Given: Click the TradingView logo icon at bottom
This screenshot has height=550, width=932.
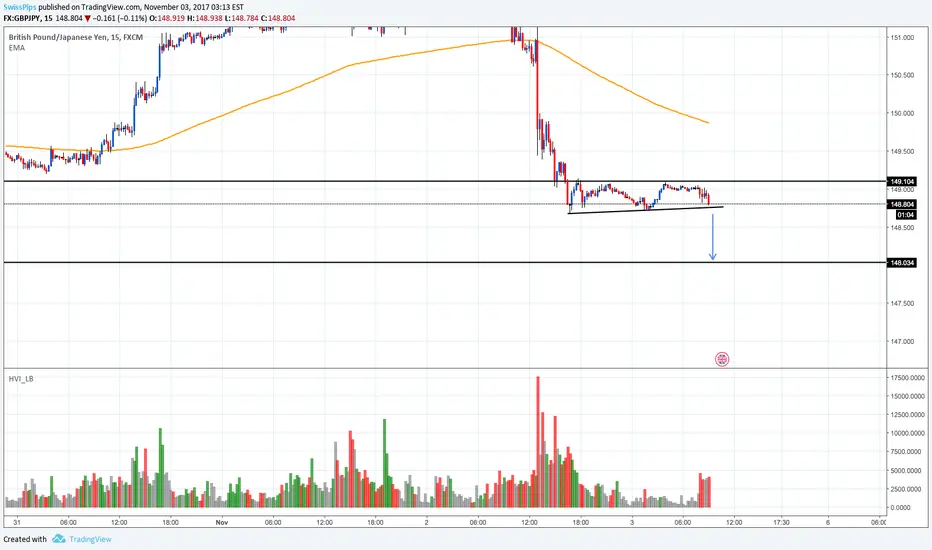Looking at the screenshot, I should coord(58,539).
